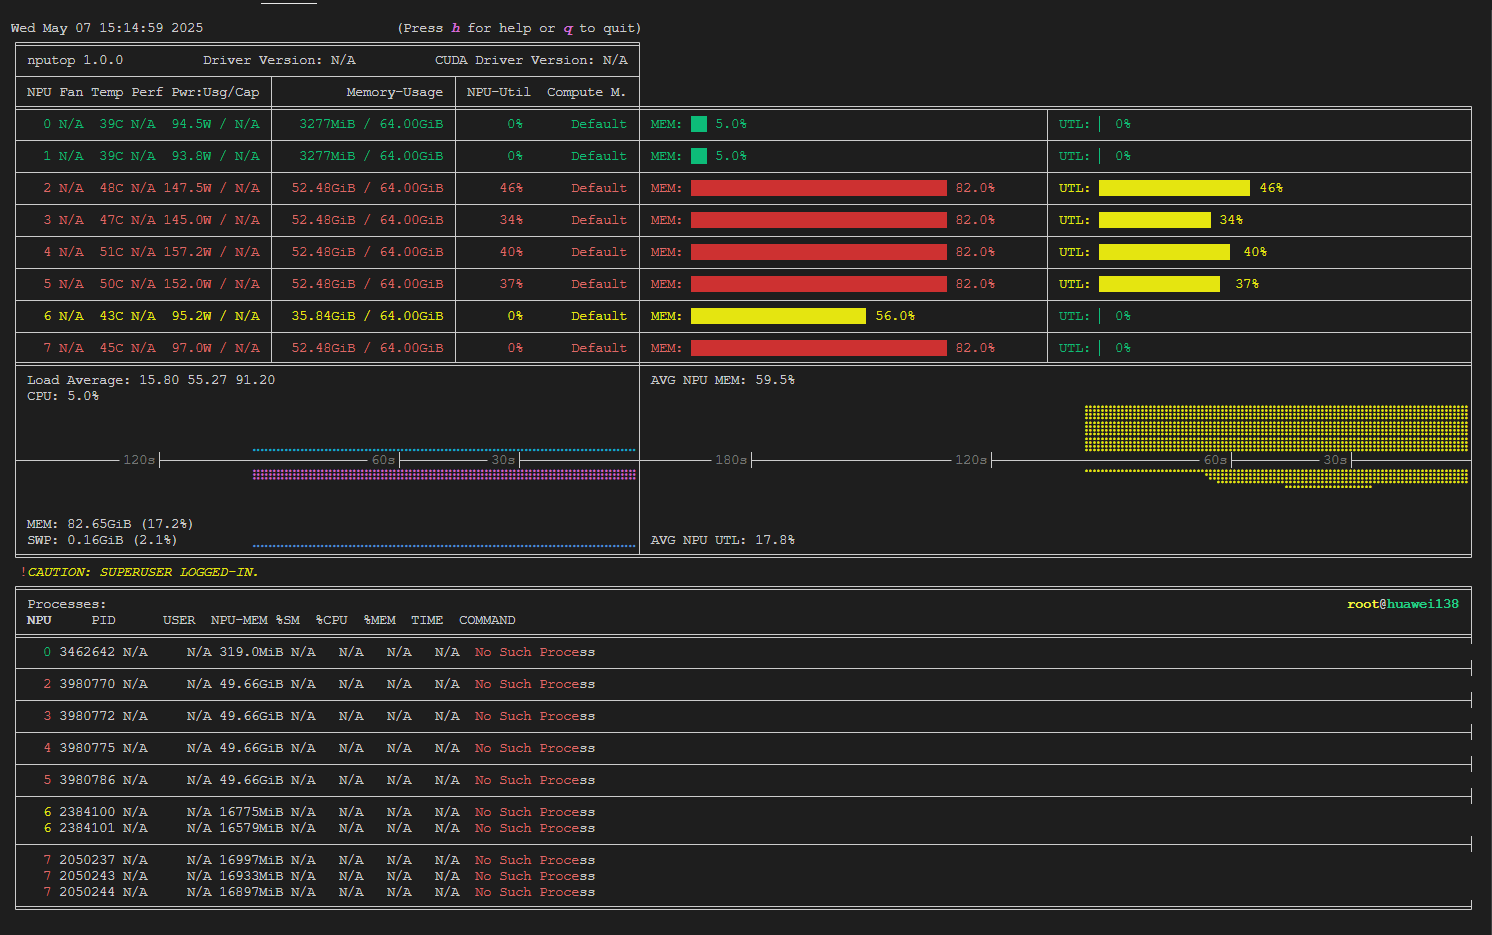Click the timestamp 'Wed May 07 15:14:59 2025'
This screenshot has width=1492, height=935.
click(x=107, y=28)
